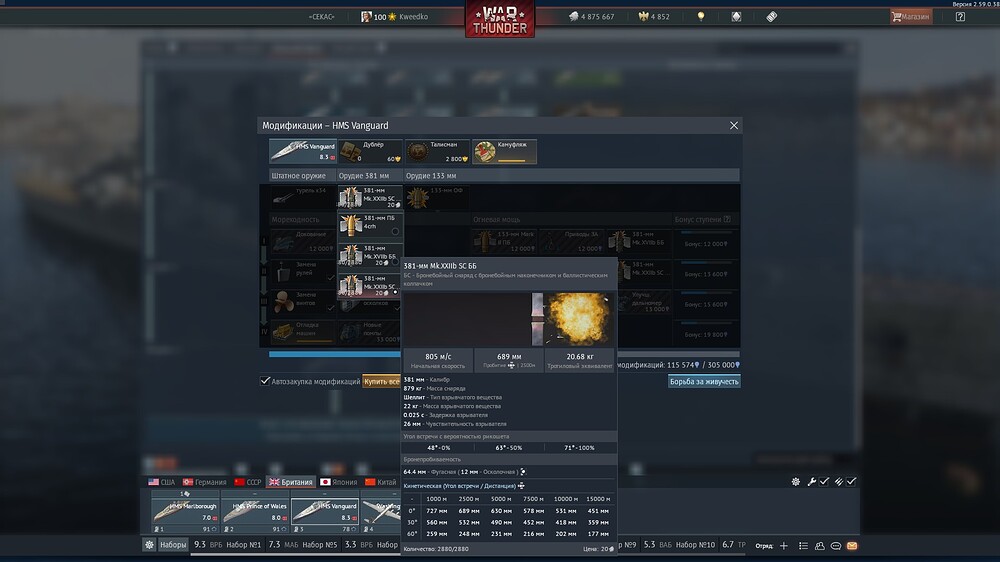Click the турель x54 turret slot

click(303, 197)
